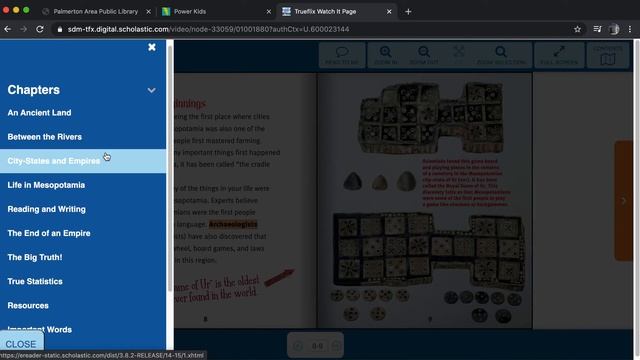Image resolution: width=640 pixels, height=360 pixels.
Task: Close the Power Kids tab
Action: pyautogui.click(x=269, y=11)
